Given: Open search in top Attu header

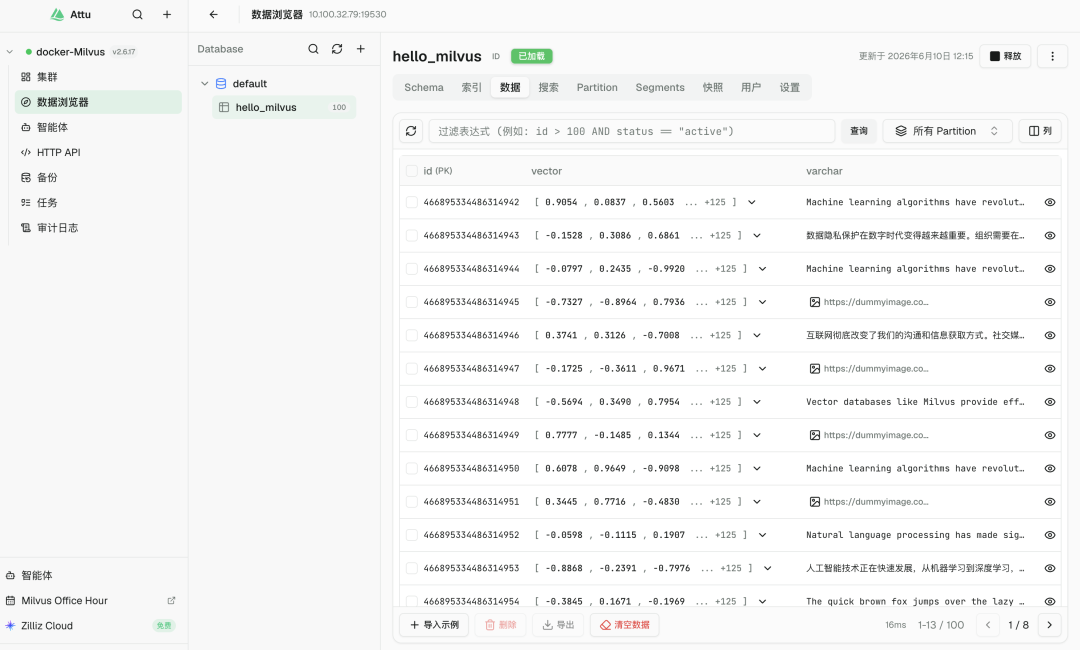Looking at the screenshot, I should [138, 14].
